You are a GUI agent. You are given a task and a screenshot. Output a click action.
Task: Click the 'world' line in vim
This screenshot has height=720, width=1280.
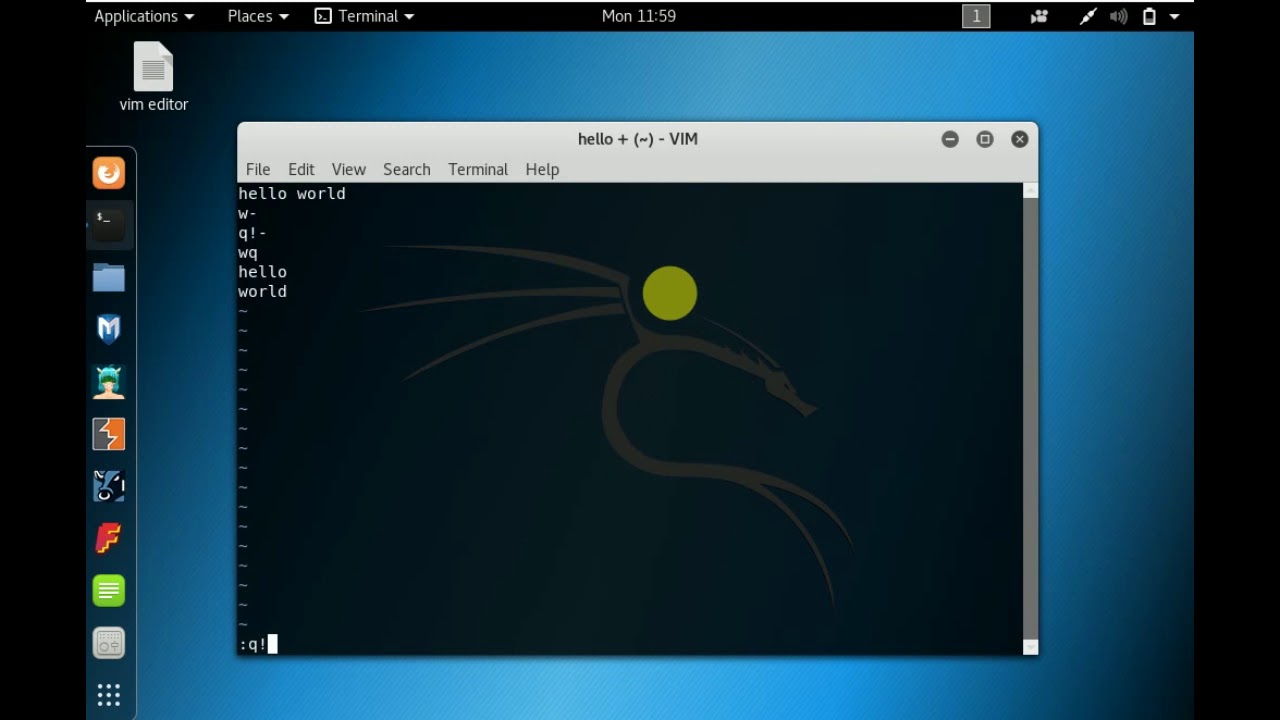coord(262,292)
